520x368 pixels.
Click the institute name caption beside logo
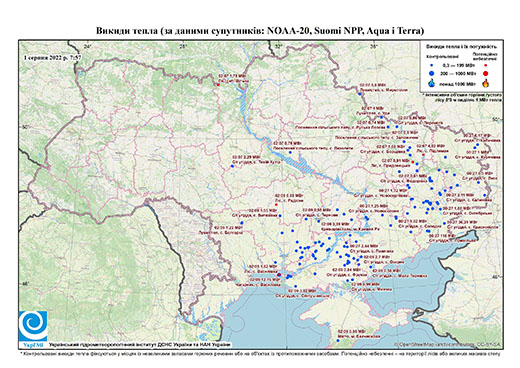140,344
